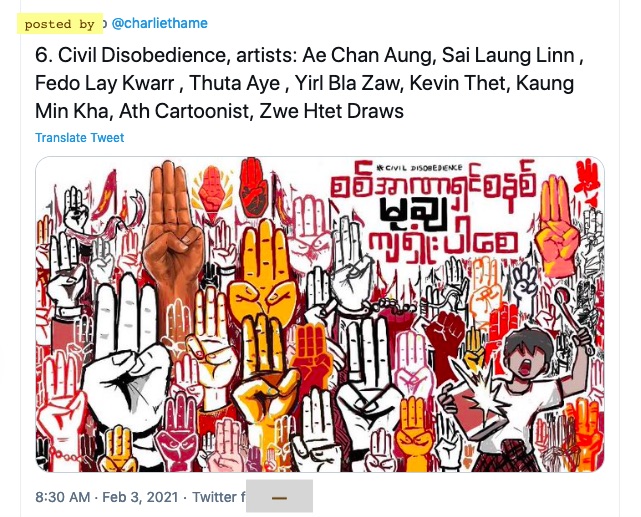
Task: Click the 8:30 AM timestamp
Action: [x=63, y=497]
